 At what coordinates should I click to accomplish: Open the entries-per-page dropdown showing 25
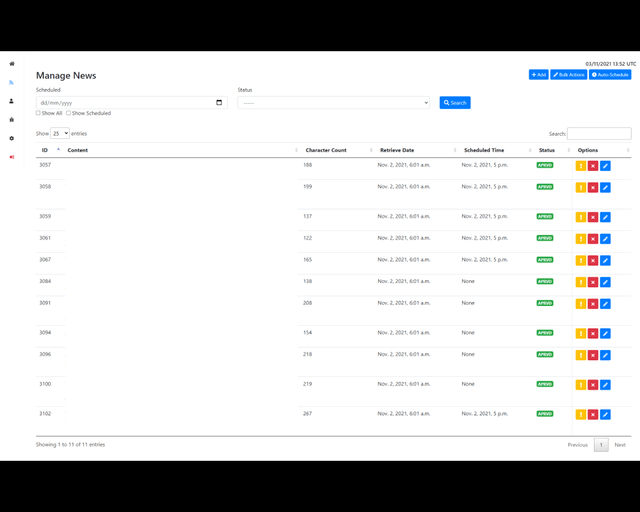click(x=60, y=133)
